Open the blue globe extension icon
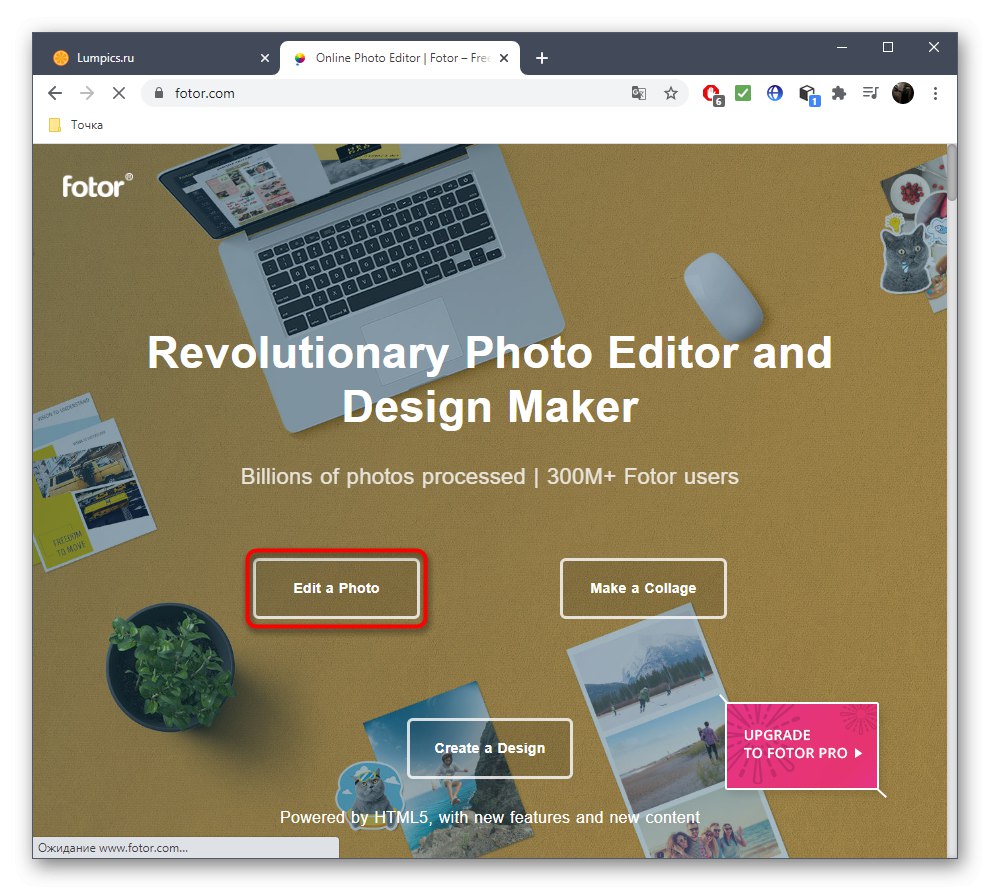The image size is (990, 891). 774,93
